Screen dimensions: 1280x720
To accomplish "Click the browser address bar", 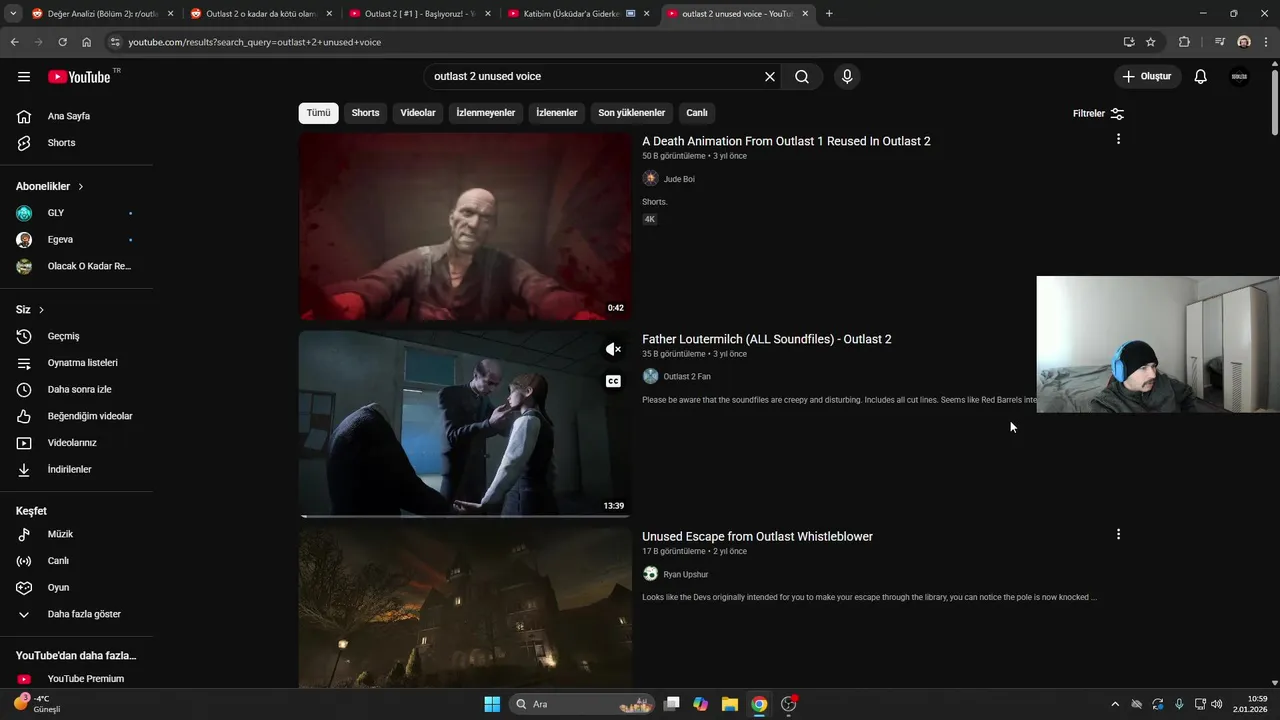I will 610,42.
